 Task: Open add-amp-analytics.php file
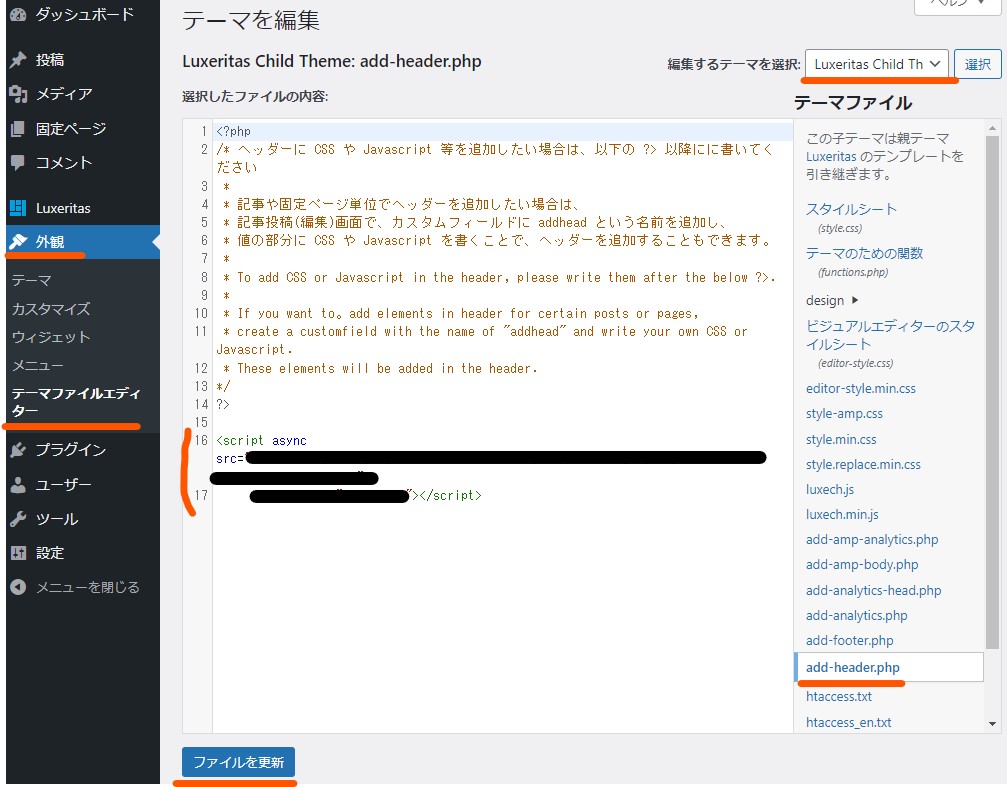click(x=871, y=540)
